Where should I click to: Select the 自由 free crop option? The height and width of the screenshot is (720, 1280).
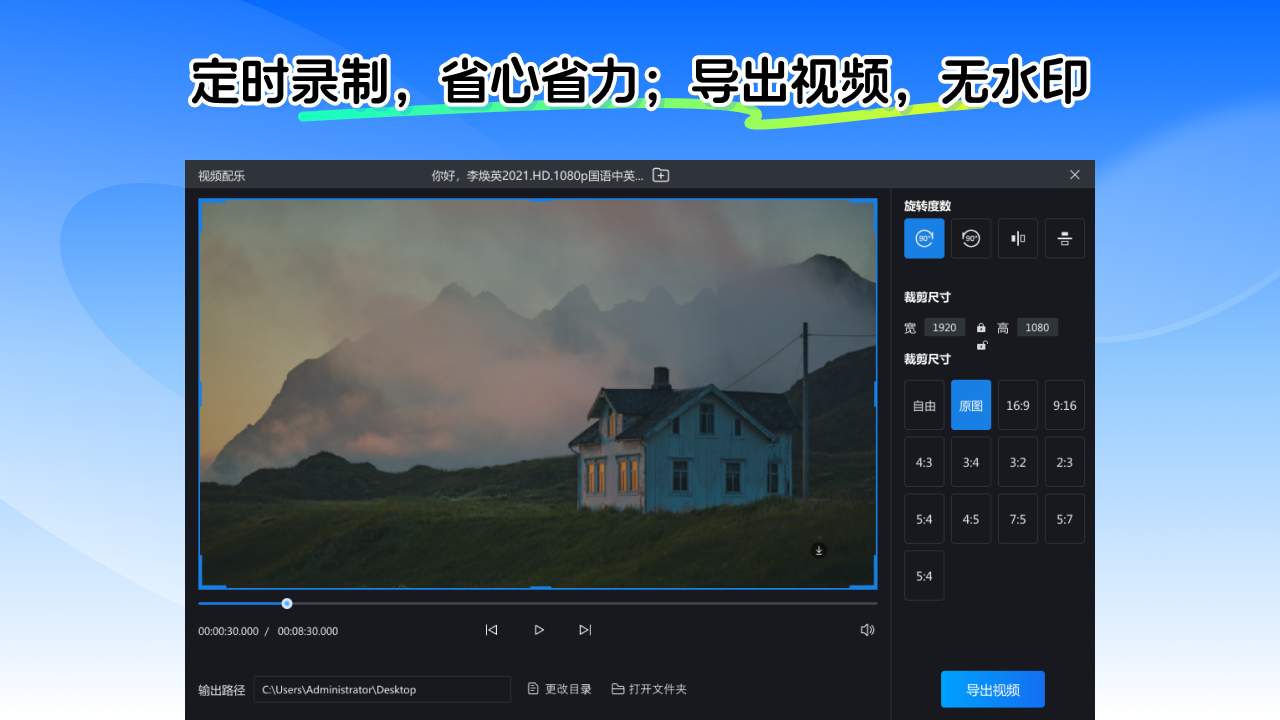924,405
